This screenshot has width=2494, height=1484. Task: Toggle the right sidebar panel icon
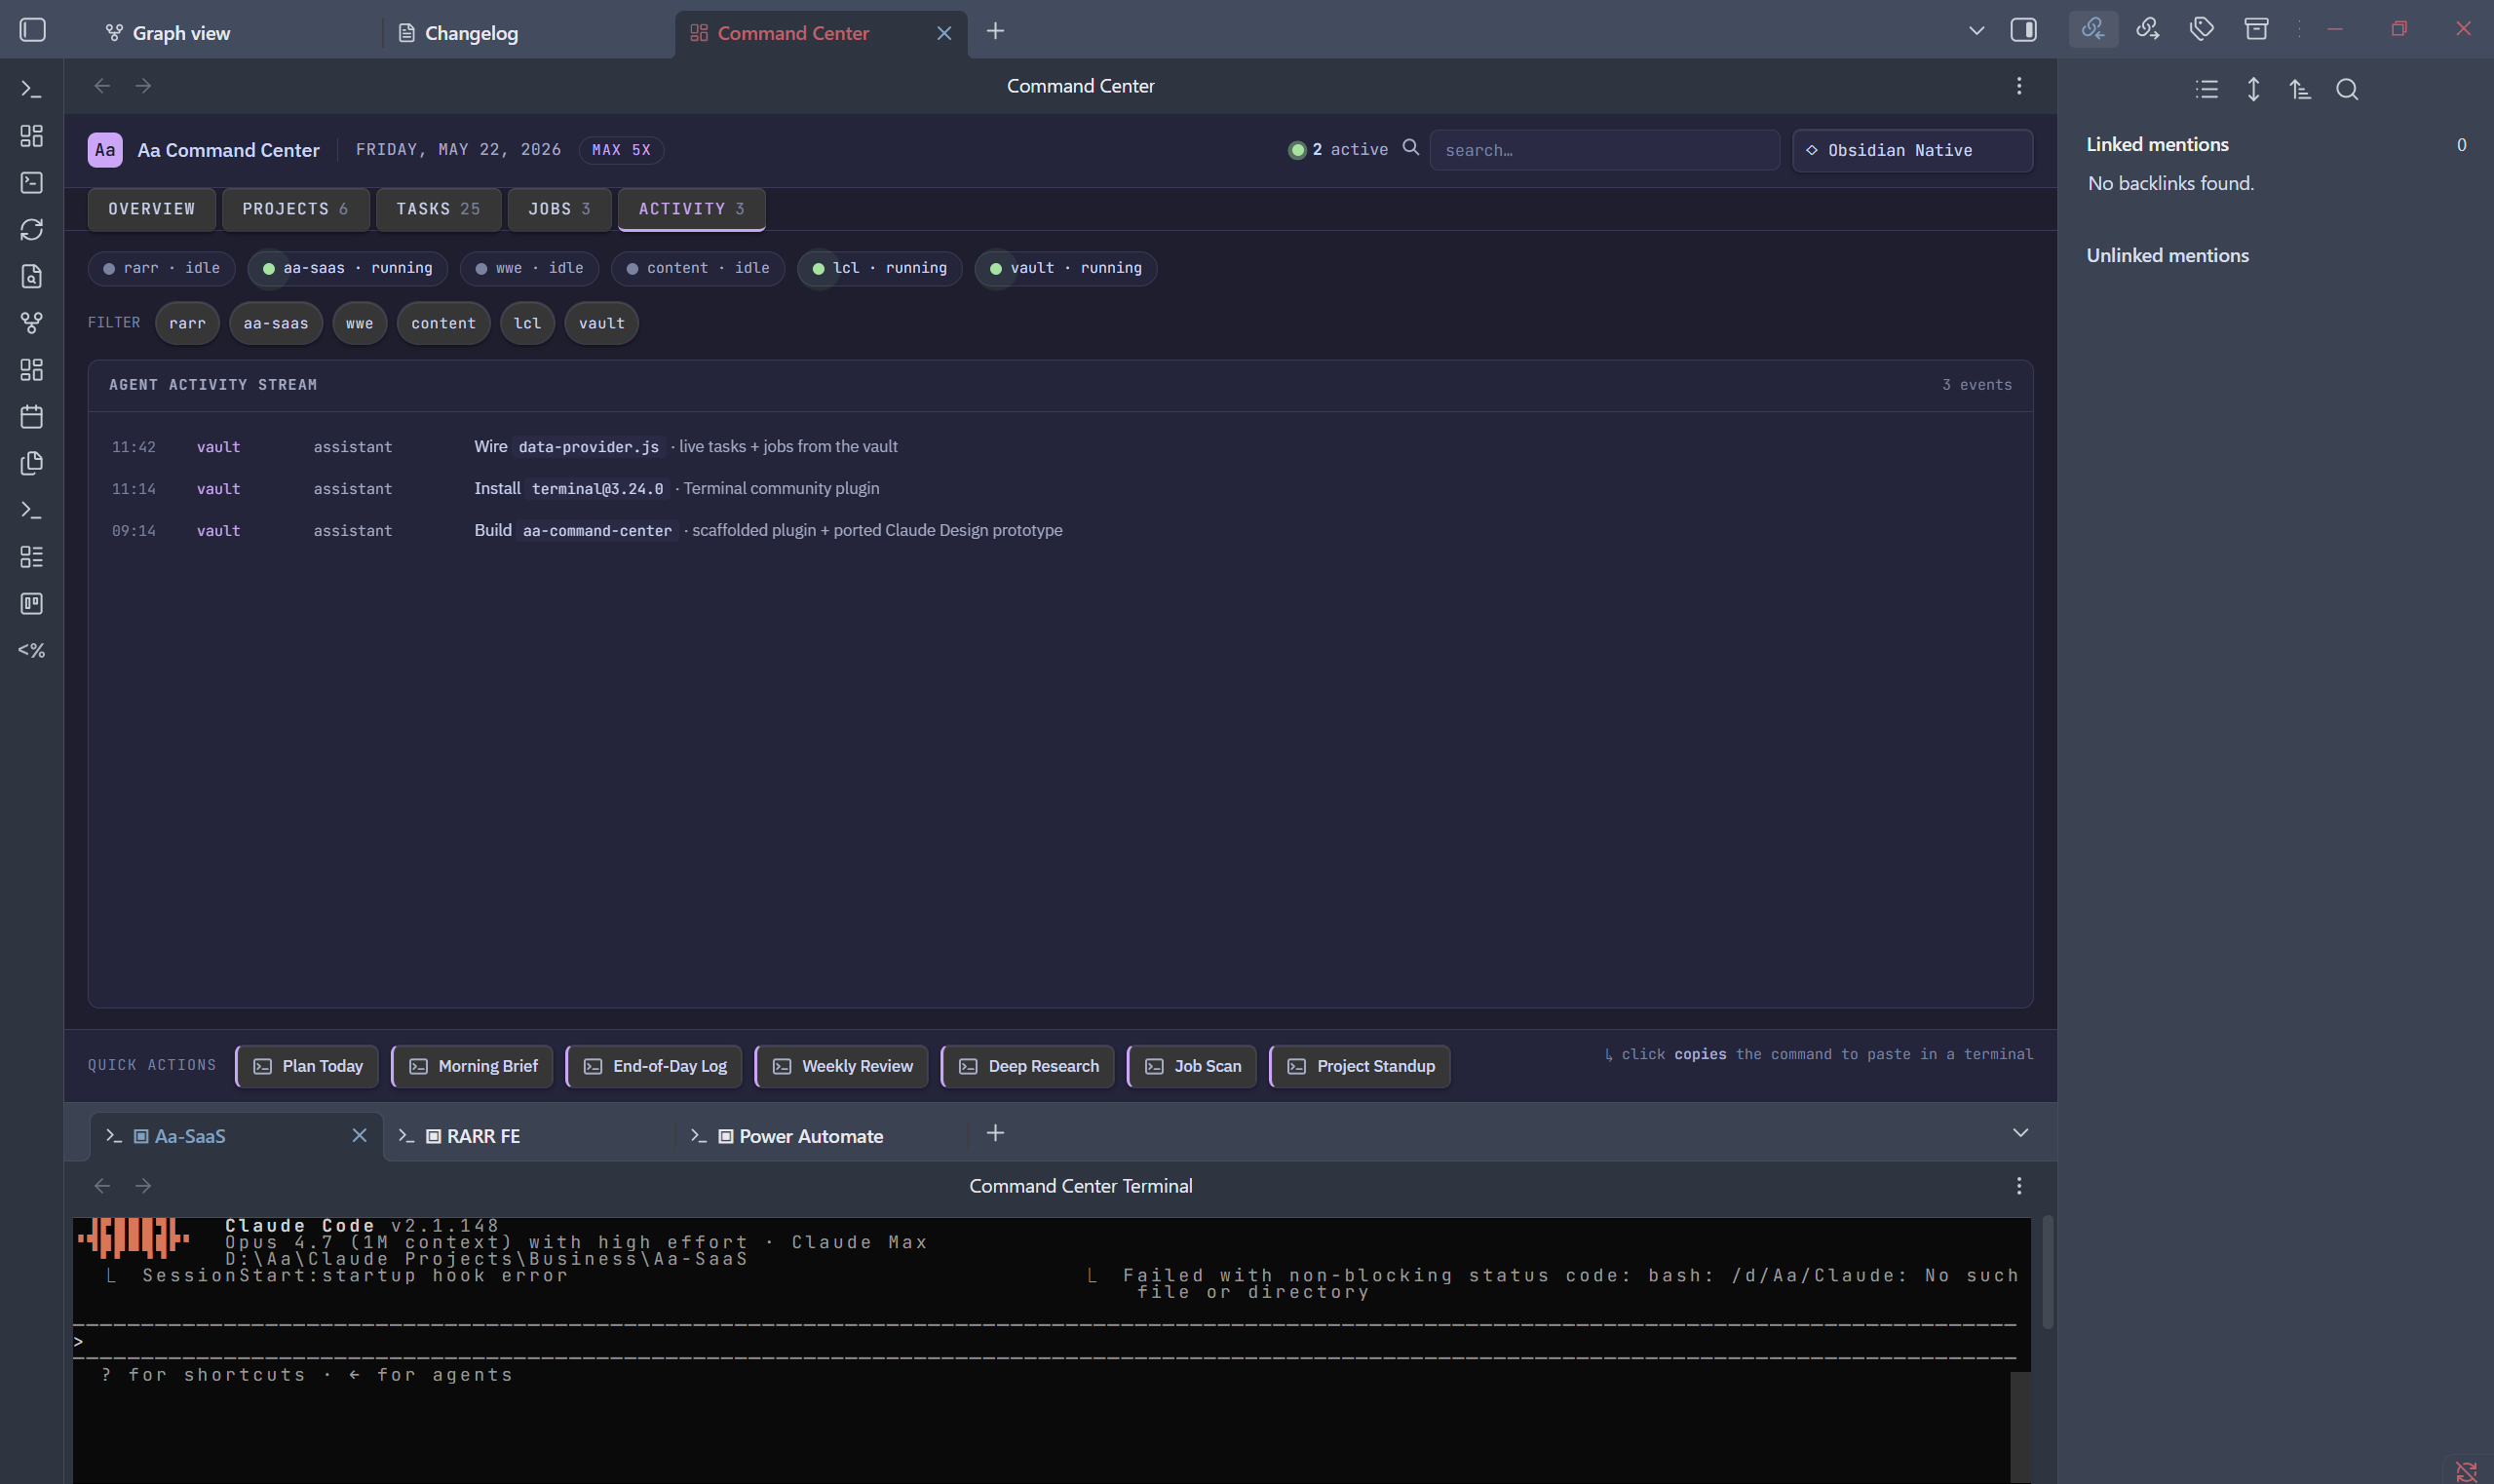(2023, 30)
